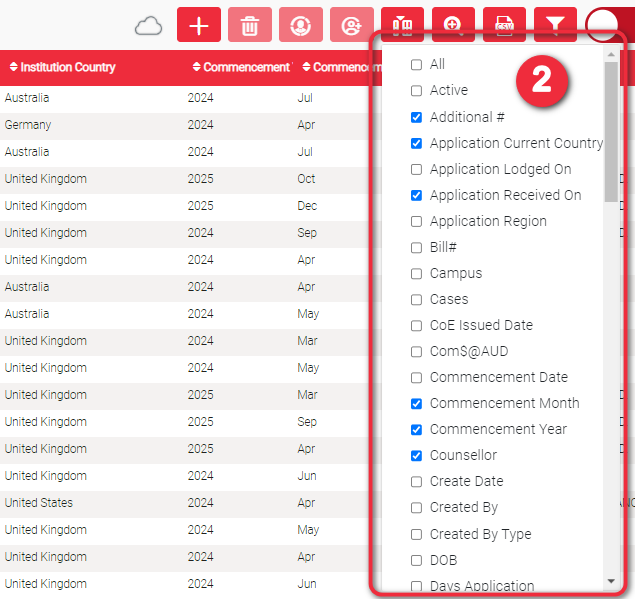
Task: Click the add search plus icon
Action: [x=454, y=25]
